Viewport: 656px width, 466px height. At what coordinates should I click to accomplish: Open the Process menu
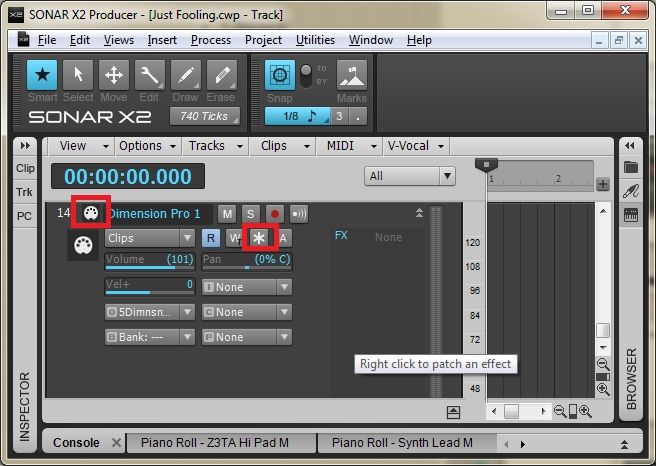tap(210, 40)
